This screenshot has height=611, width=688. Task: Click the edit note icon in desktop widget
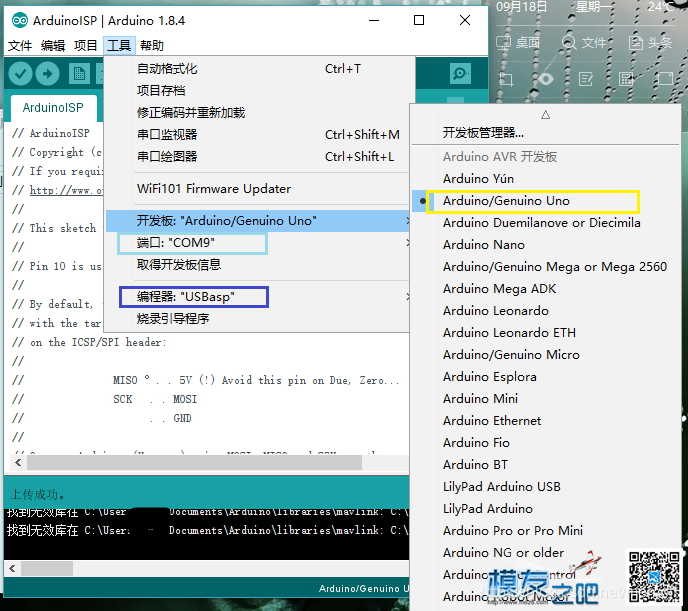point(586,79)
